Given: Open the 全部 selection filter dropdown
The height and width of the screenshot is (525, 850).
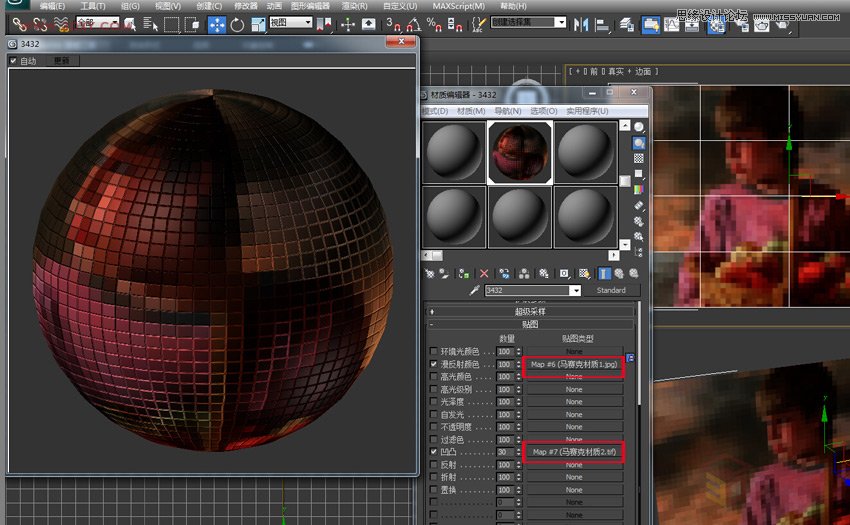Looking at the screenshot, I should tap(98, 23).
